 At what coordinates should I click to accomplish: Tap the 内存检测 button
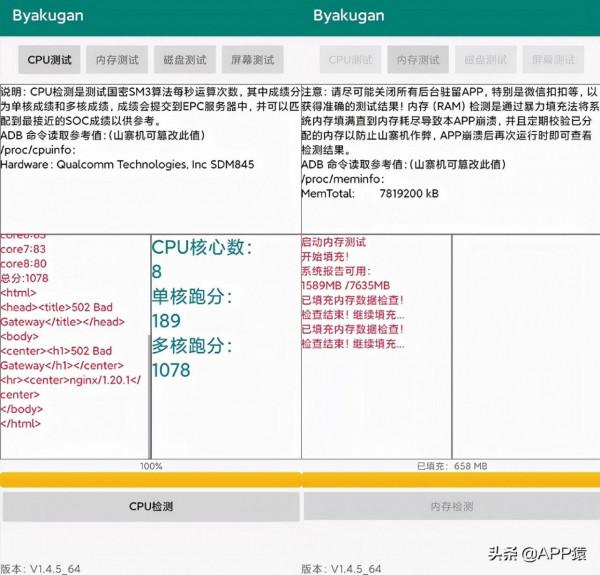[x=452, y=507]
